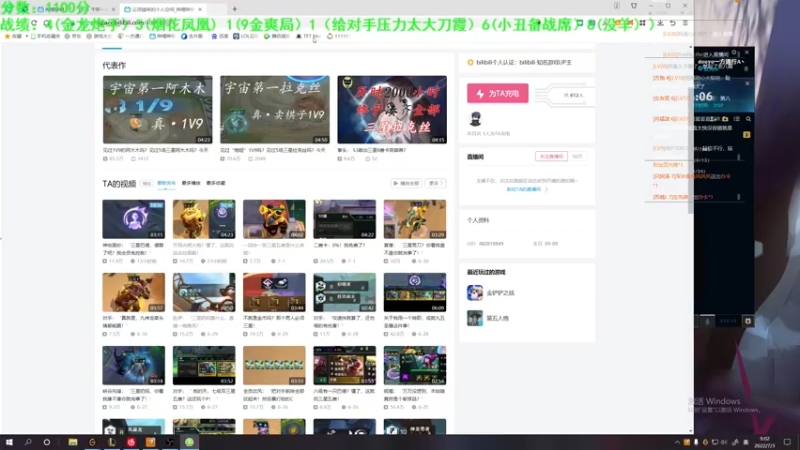The height and width of the screenshot is (450, 800).
Task: Open the video thumbnail with duration 06:09
Action: [x=415, y=292]
